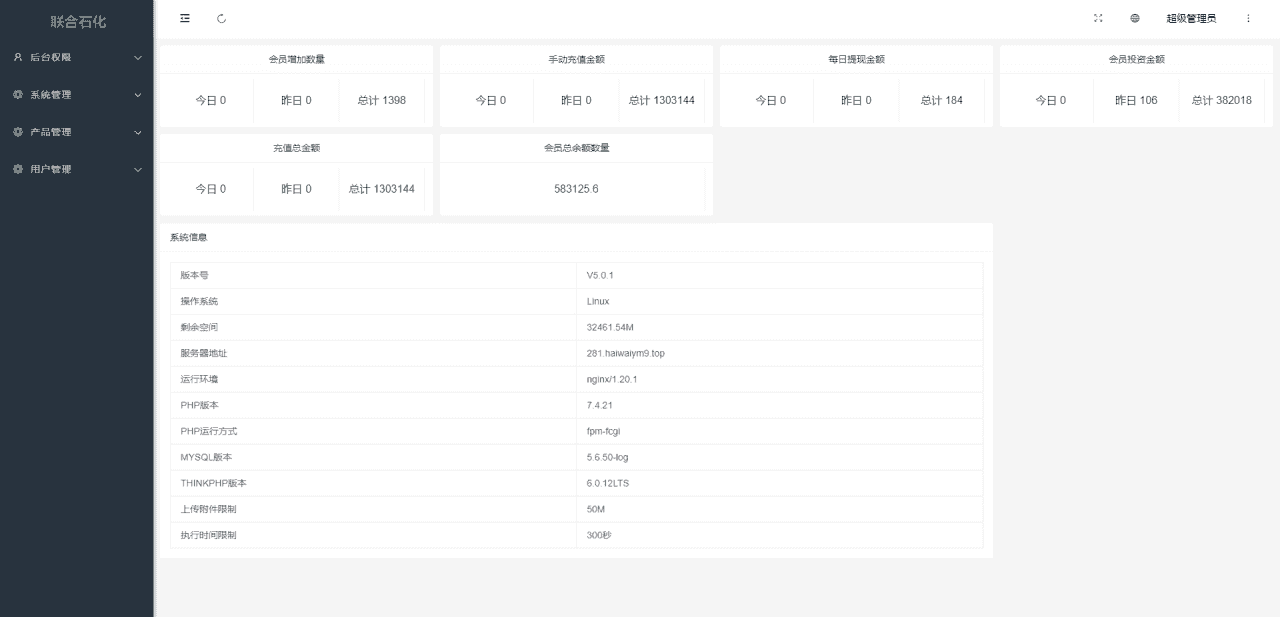The width and height of the screenshot is (1280, 617).
Task: Expand the 用户管理 chevron arrow
Action: pos(138,170)
